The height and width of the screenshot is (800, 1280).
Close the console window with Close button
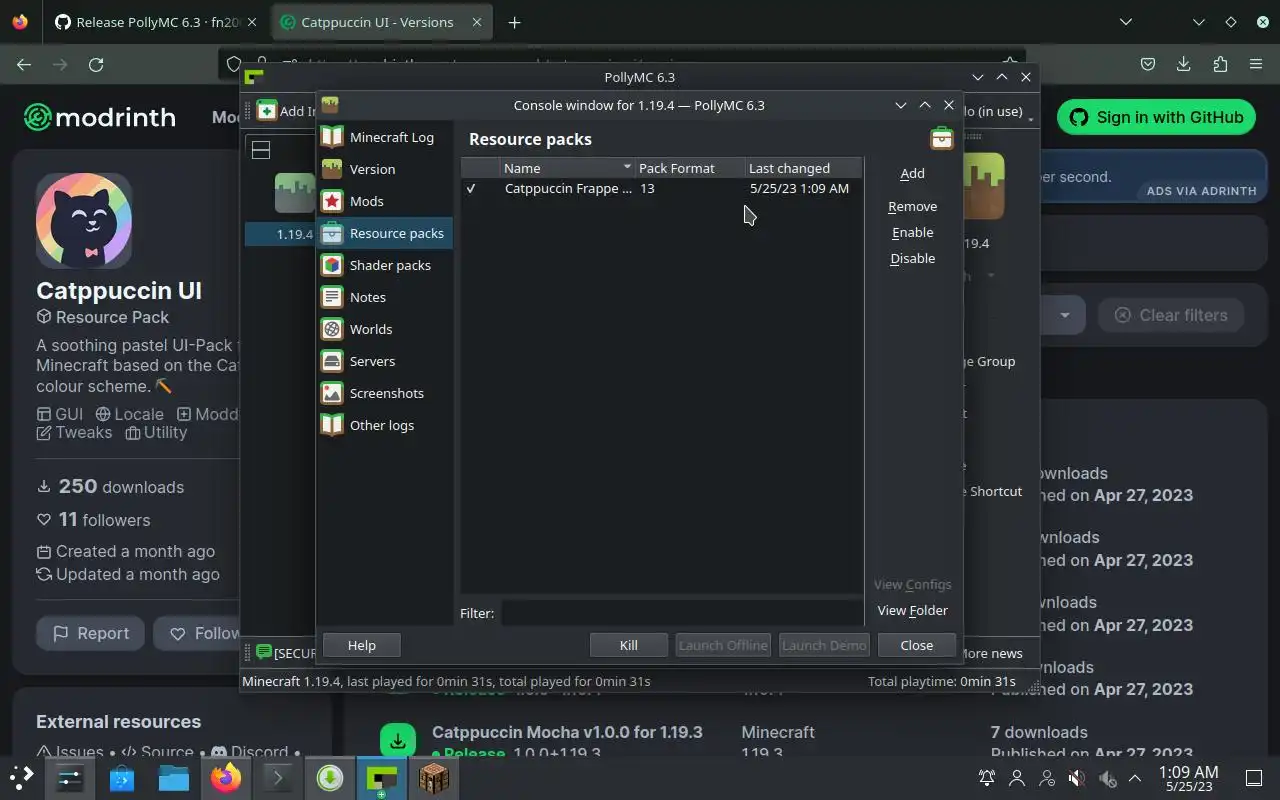pos(916,645)
